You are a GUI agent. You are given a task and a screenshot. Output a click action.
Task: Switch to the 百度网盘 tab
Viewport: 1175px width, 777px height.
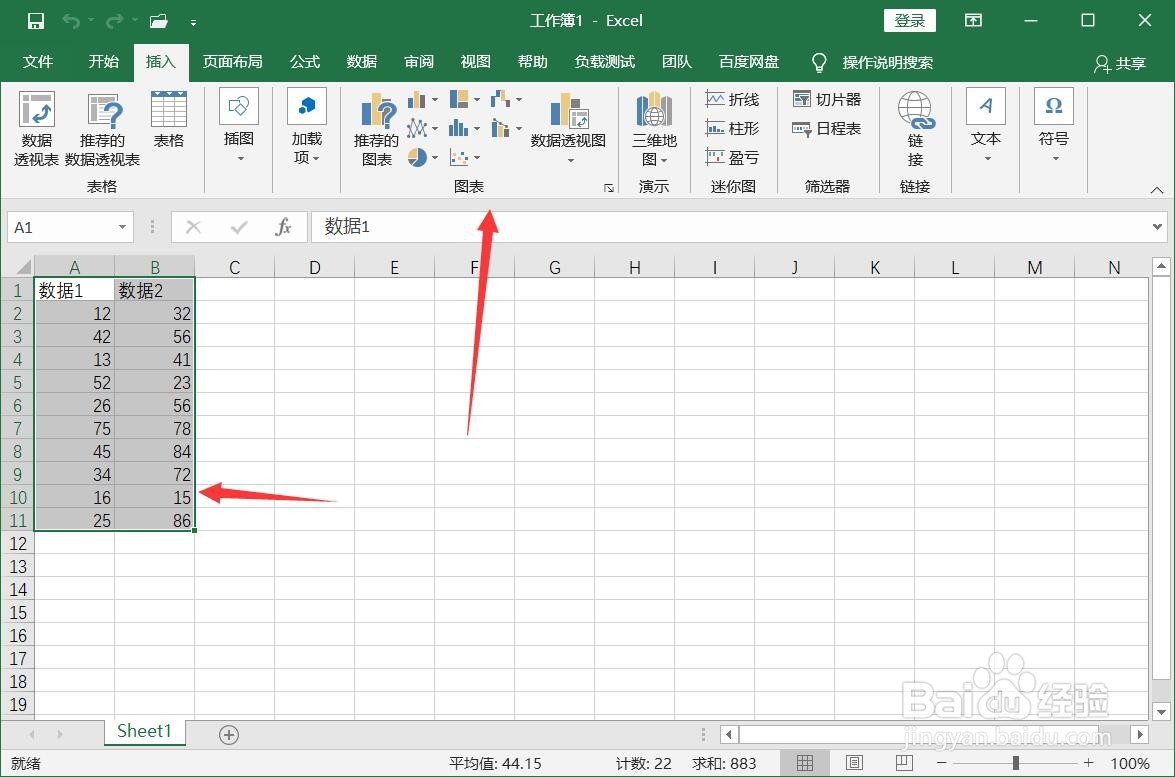coord(749,62)
